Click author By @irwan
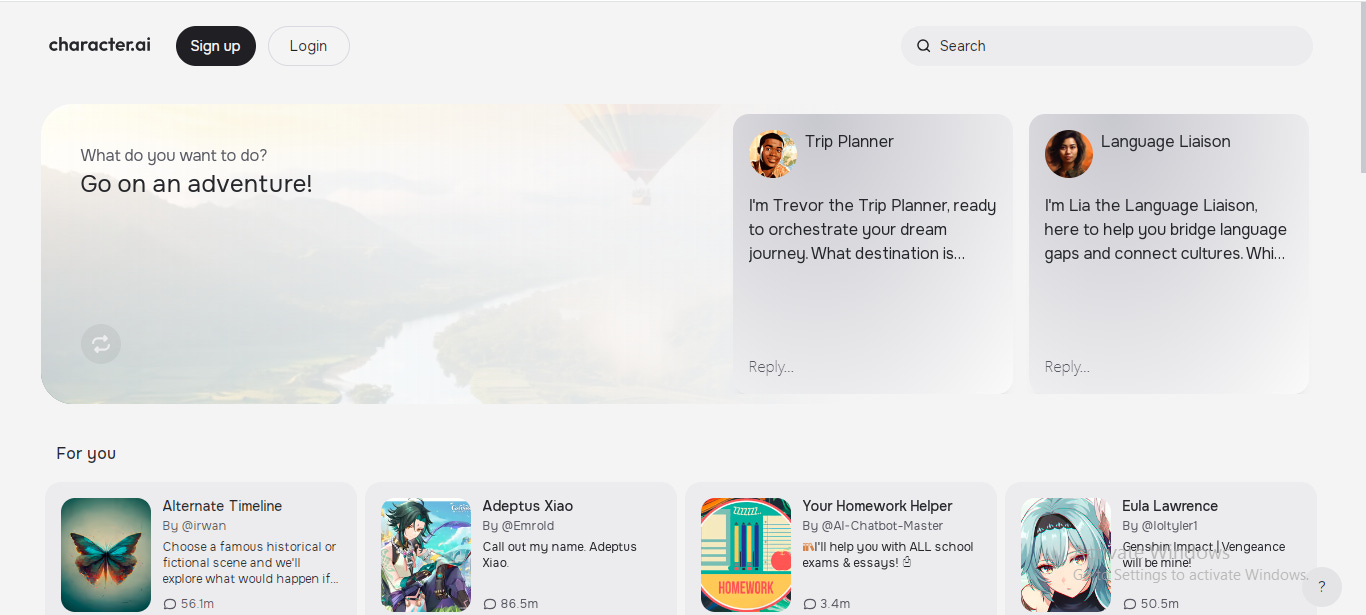Image resolution: width=1366 pixels, height=615 pixels. pos(195,526)
